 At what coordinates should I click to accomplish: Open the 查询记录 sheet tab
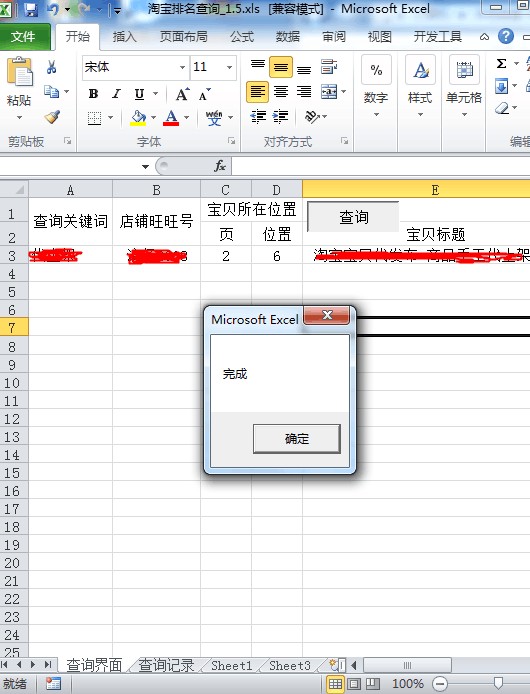click(x=166, y=665)
